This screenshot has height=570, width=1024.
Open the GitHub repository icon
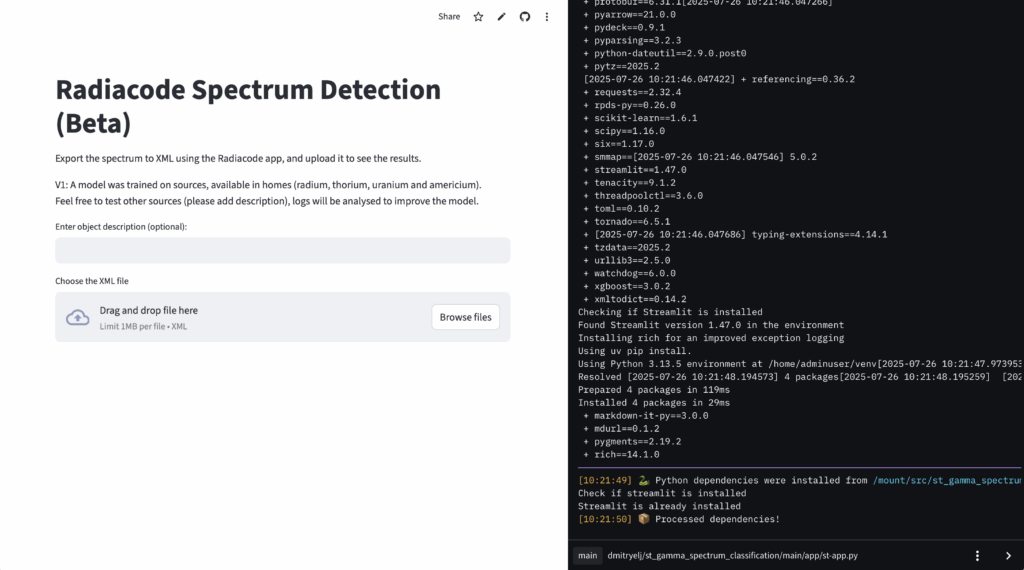[524, 17]
